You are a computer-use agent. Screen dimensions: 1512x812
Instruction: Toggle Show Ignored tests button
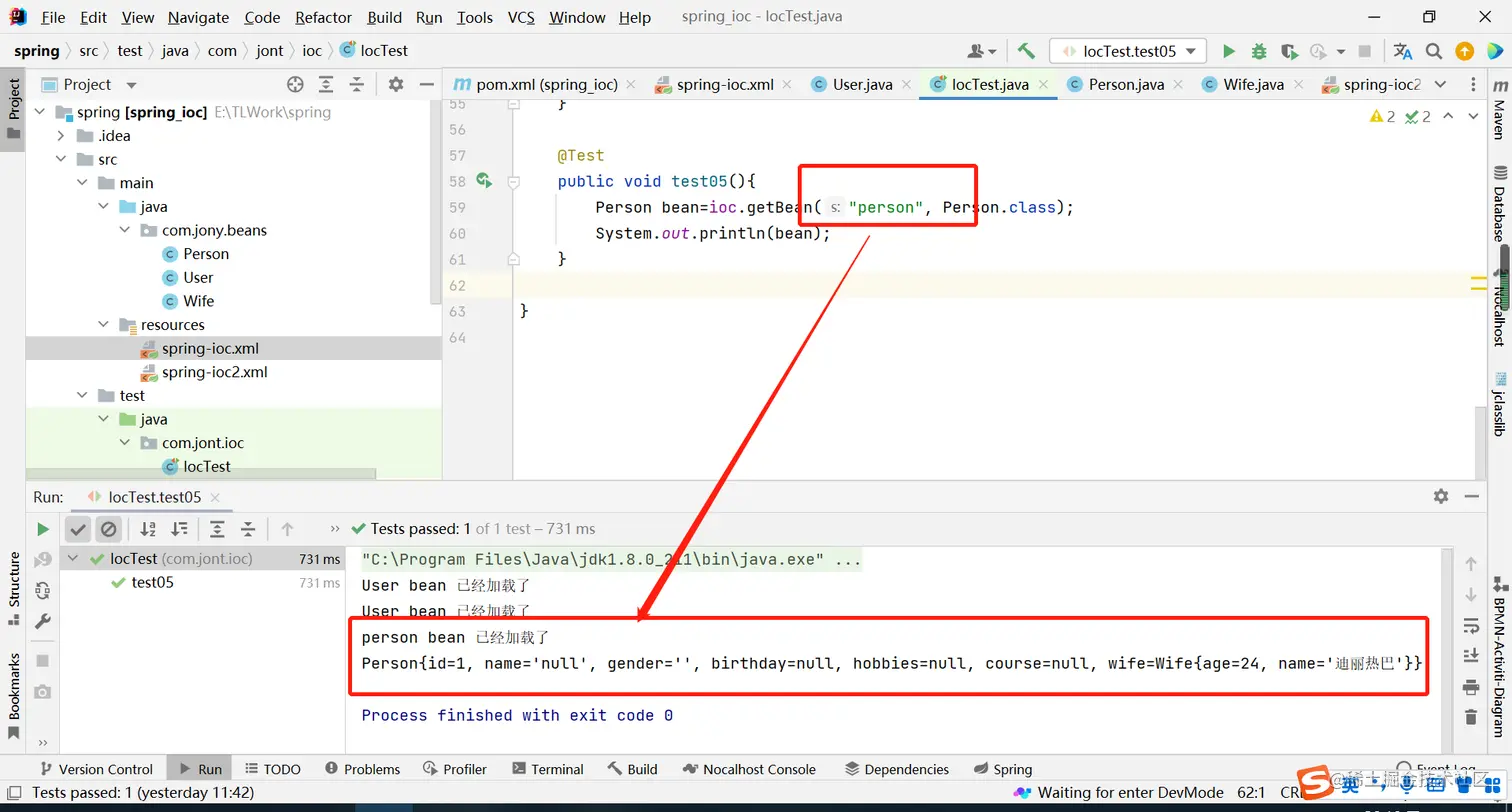(x=108, y=529)
